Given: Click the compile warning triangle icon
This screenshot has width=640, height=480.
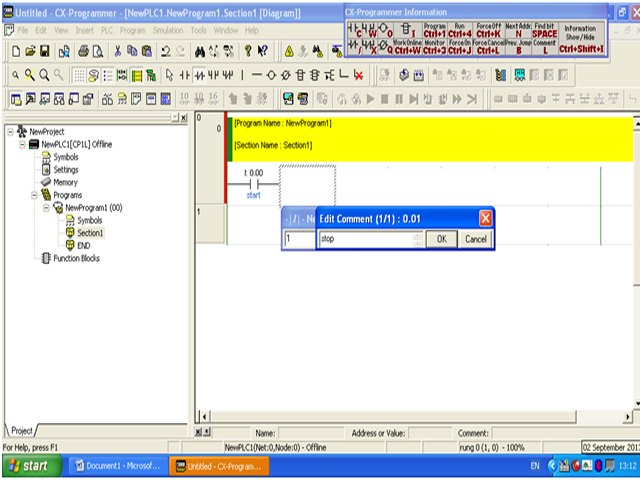Looking at the screenshot, I should click(289, 51).
